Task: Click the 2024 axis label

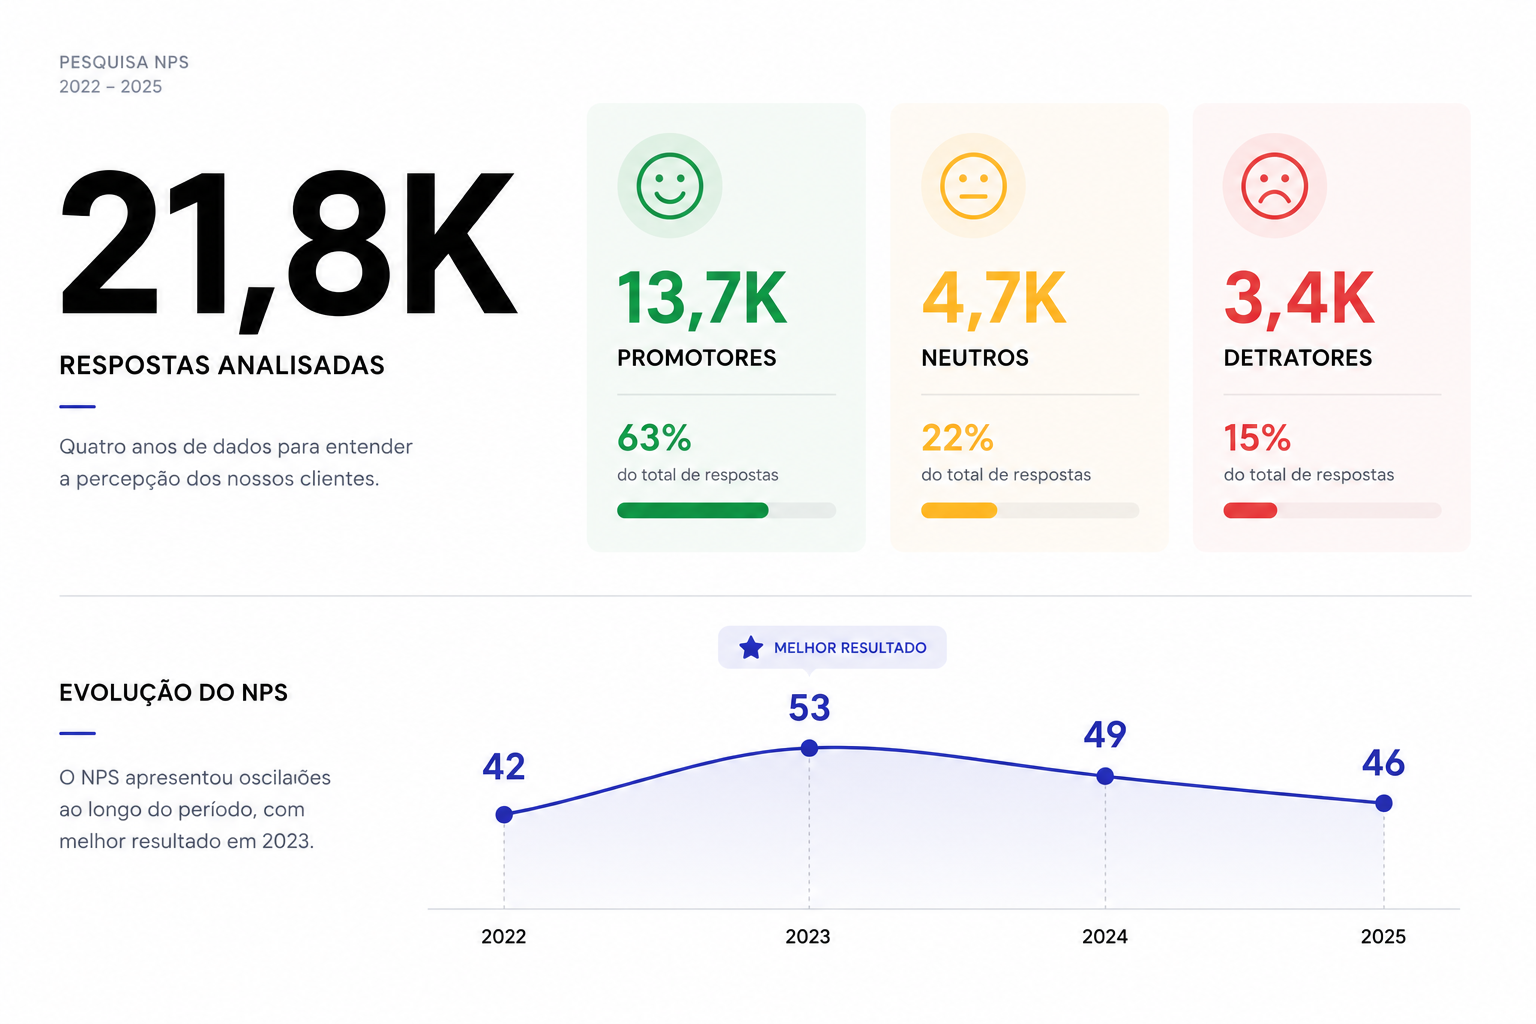Action: tap(1105, 937)
